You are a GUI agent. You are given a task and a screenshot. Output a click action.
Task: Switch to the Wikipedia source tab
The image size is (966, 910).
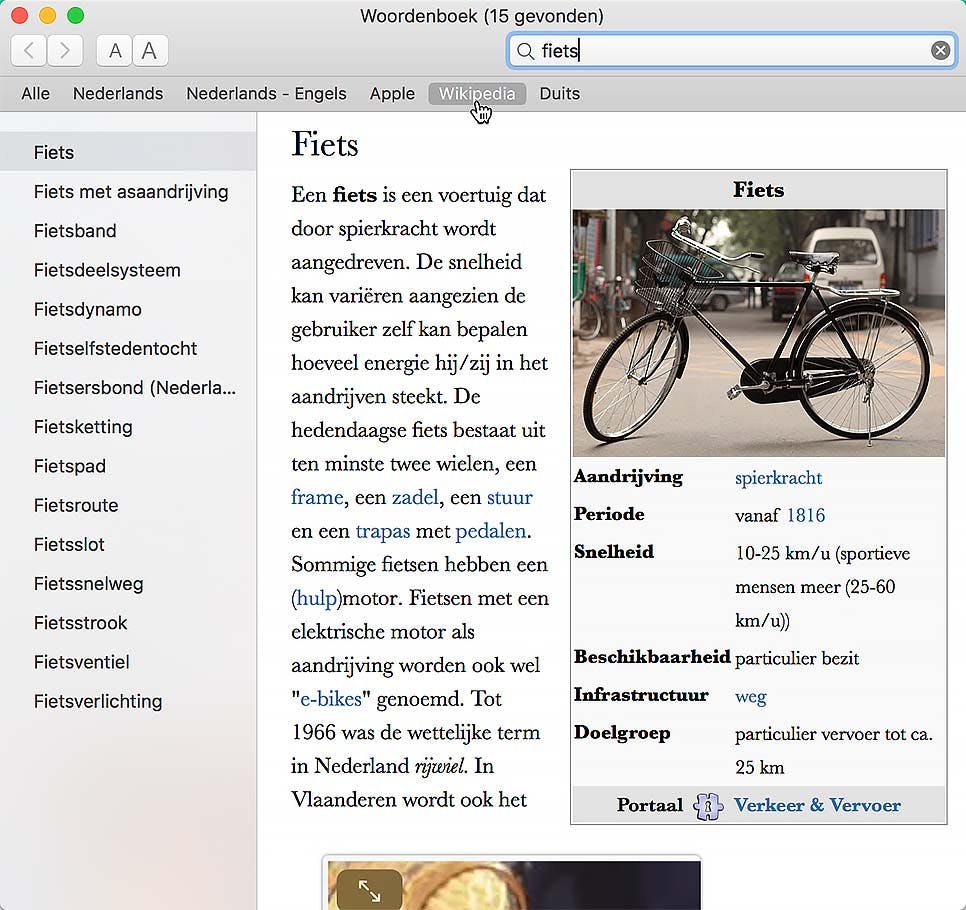(x=477, y=93)
